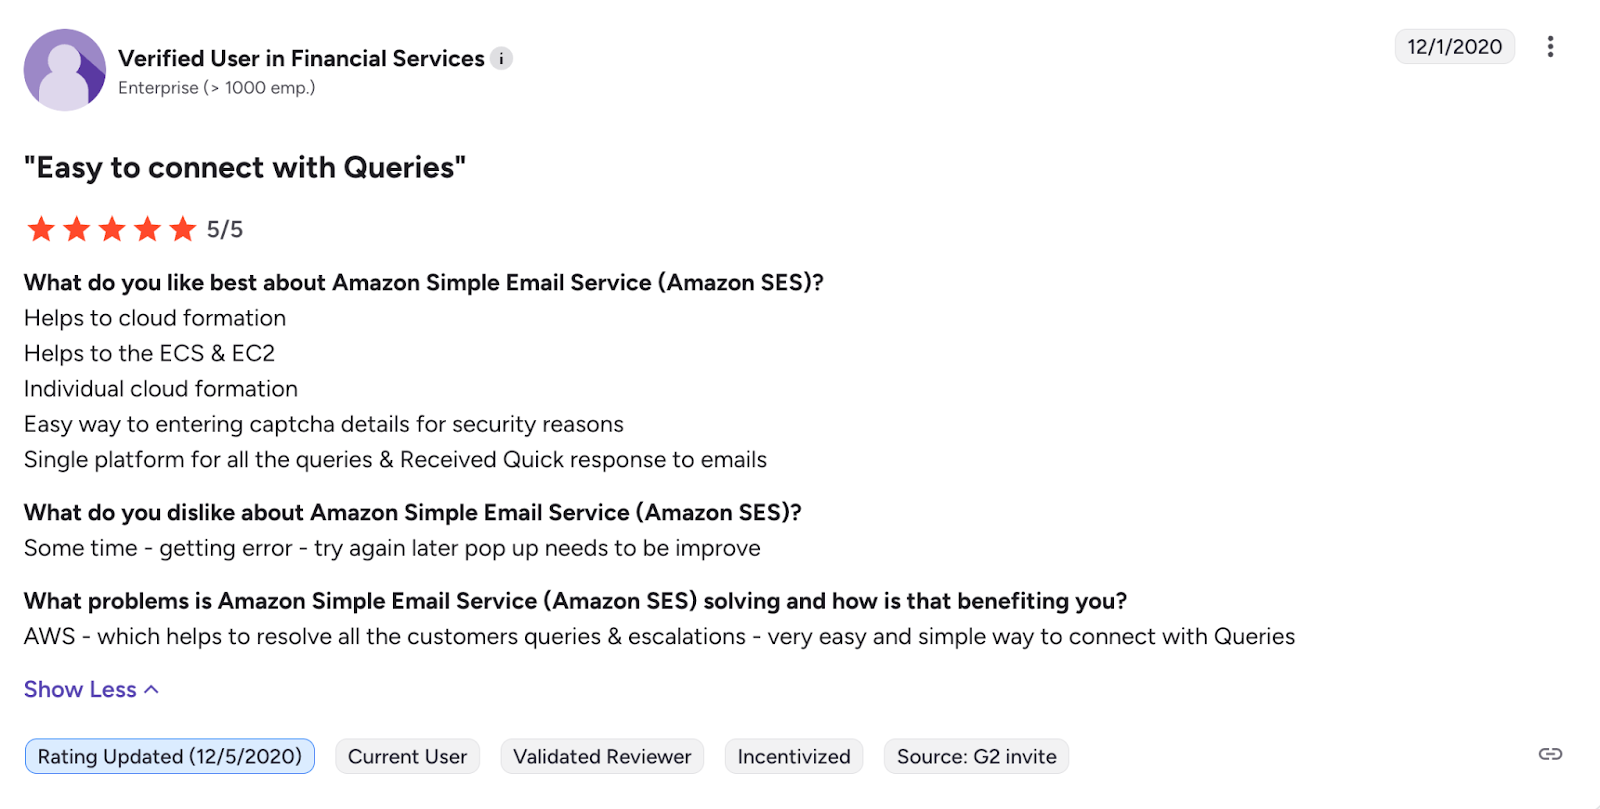This screenshot has width=1600, height=809.
Task: Select the Rating Updated (12/5/2020) badge
Action: click(x=170, y=757)
